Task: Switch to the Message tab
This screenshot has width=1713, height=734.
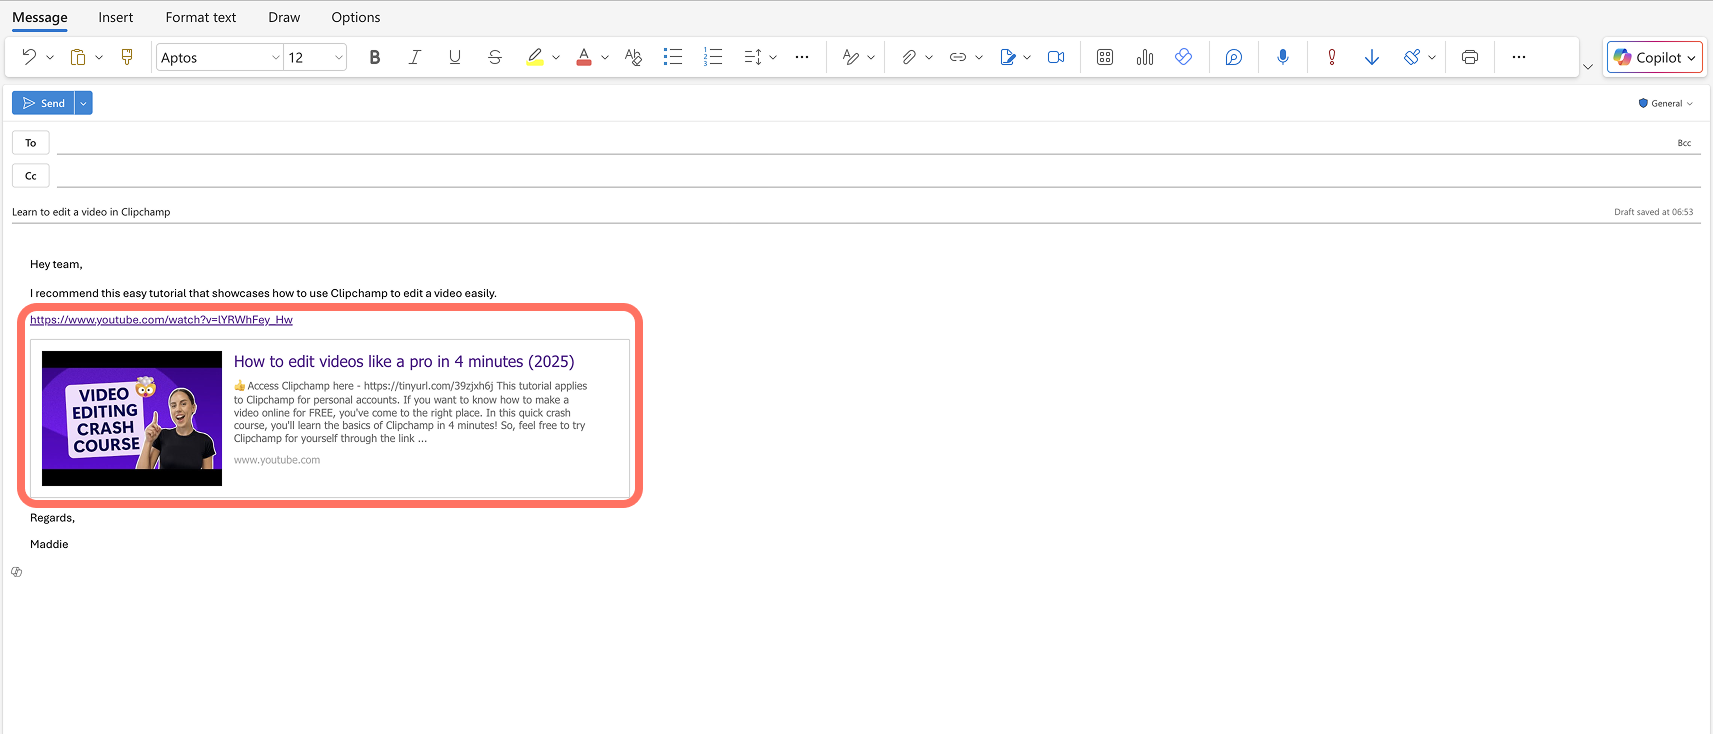Action: coord(40,17)
